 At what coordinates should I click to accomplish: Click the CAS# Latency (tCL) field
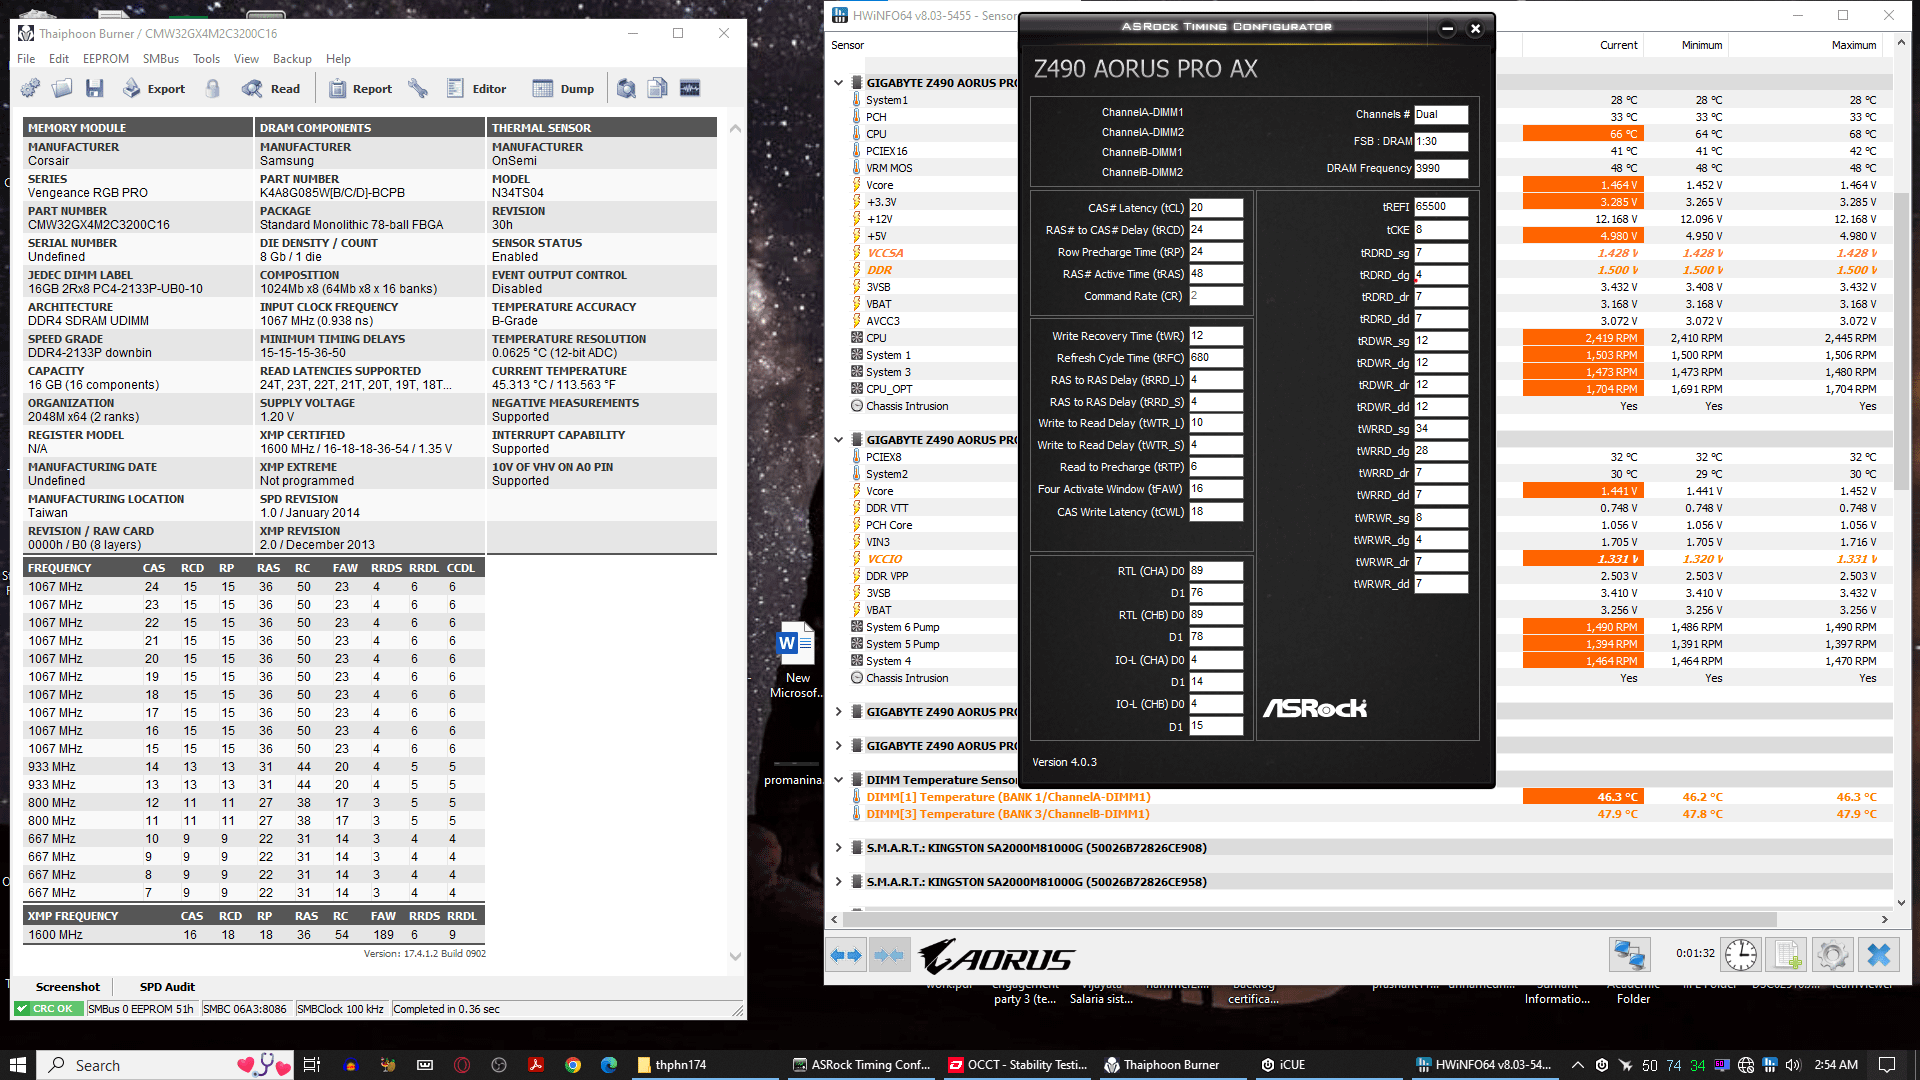click(1215, 208)
